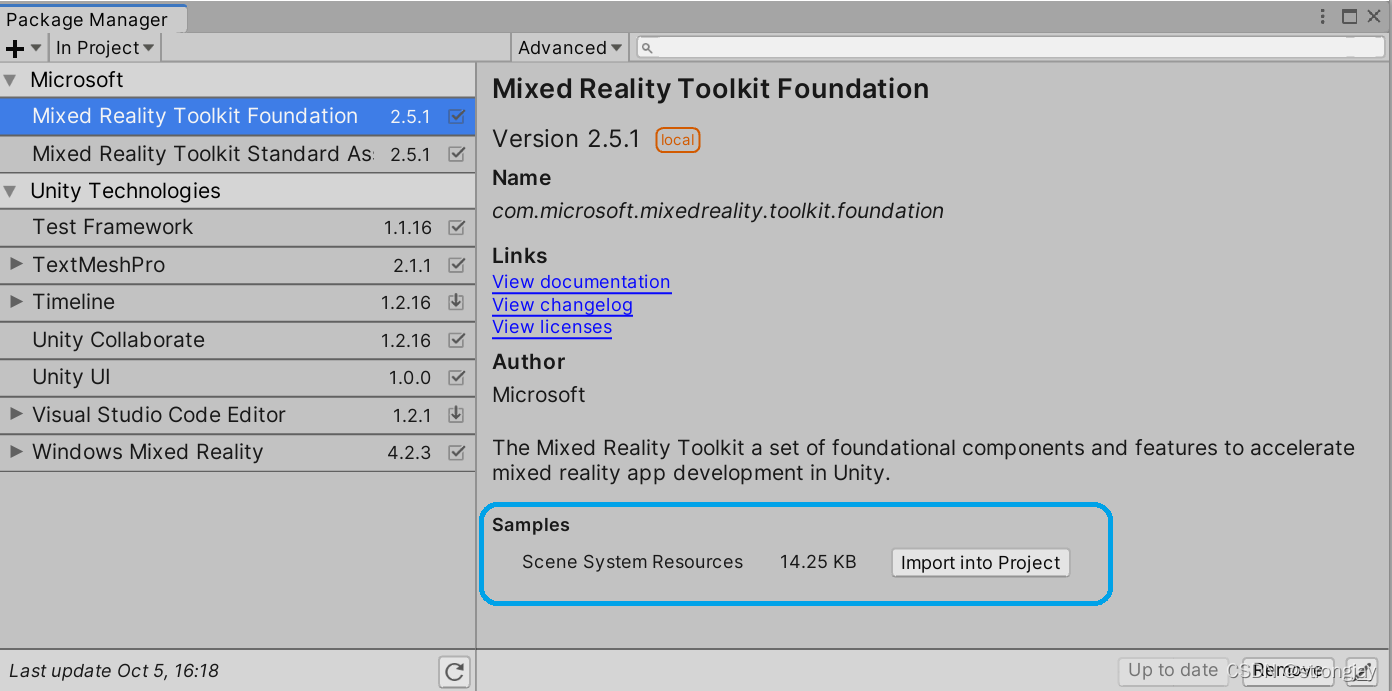Select the Visual Studio Code Editor package

click(237, 415)
